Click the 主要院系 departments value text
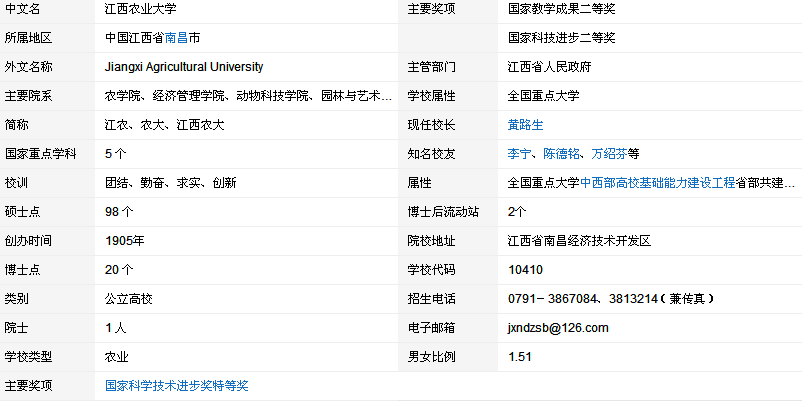Screen dimensions: 812x407 pyautogui.click(x=248, y=96)
